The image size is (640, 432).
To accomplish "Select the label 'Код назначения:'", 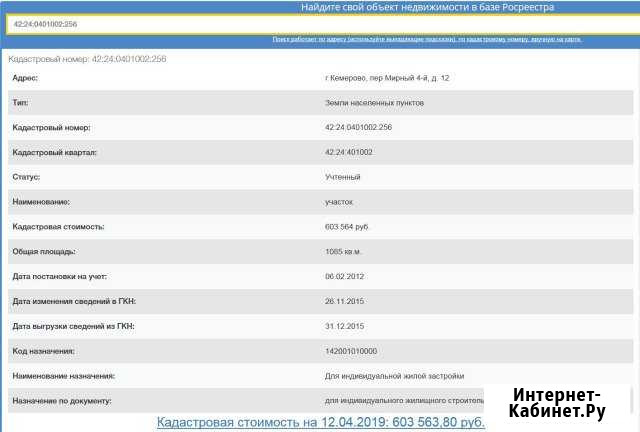I will (43, 351).
